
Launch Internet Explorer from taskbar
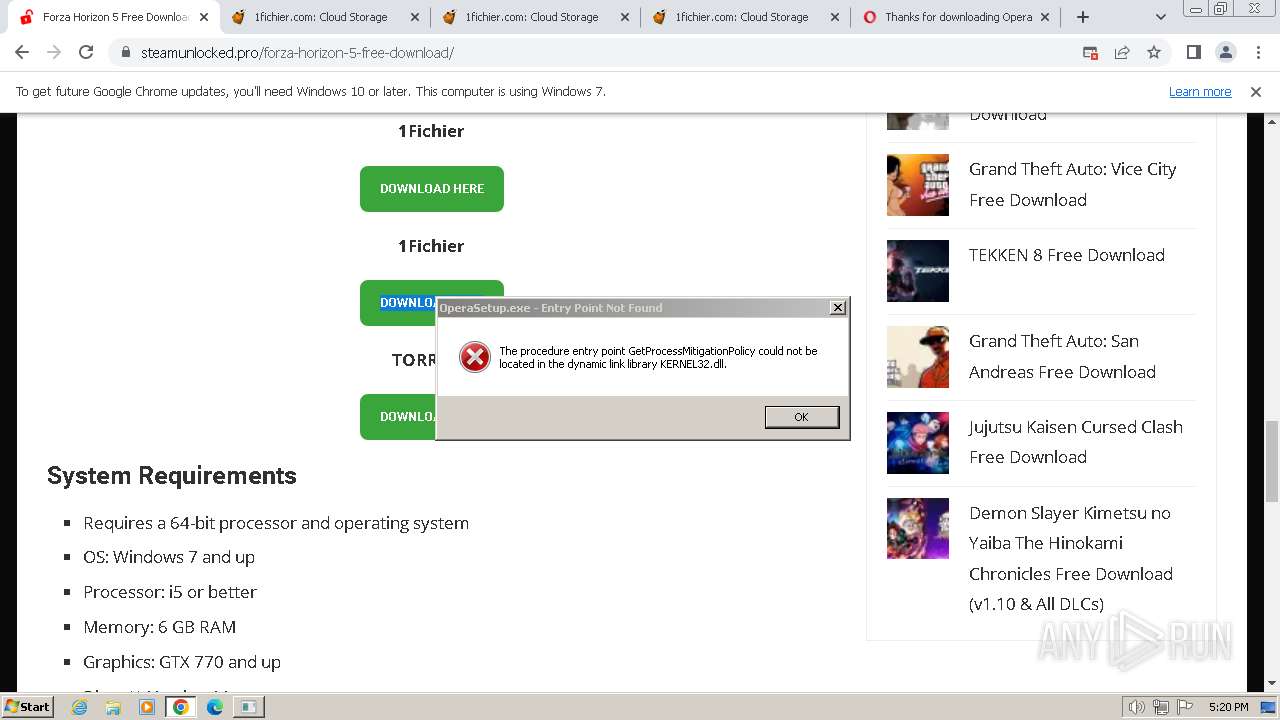pyautogui.click(x=80, y=707)
